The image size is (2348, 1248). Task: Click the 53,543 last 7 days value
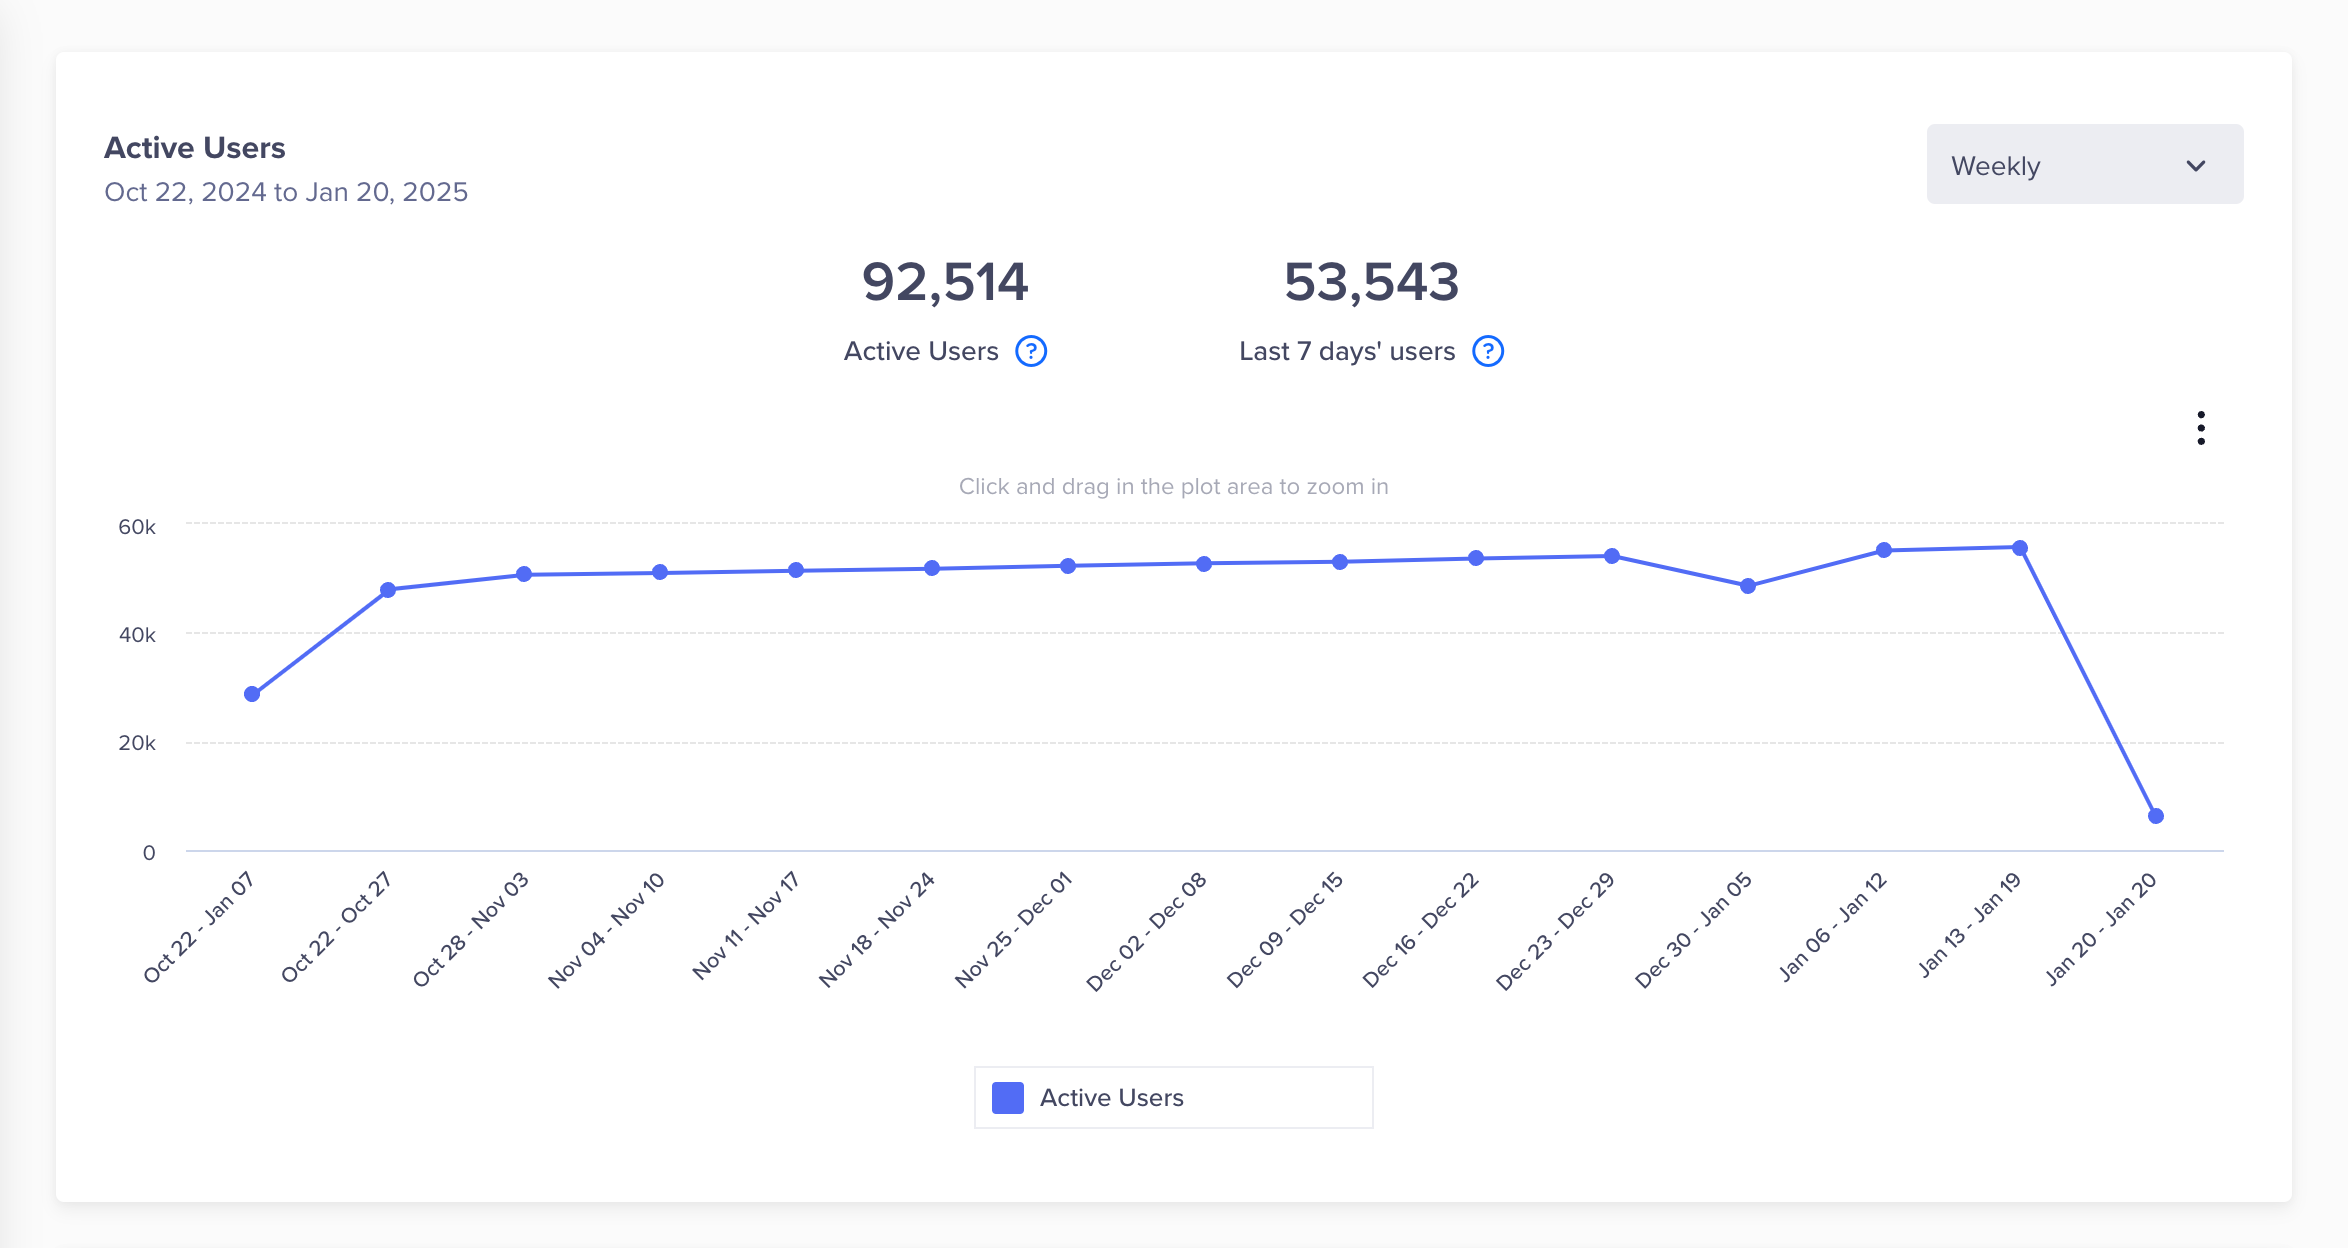click(1371, 282)
